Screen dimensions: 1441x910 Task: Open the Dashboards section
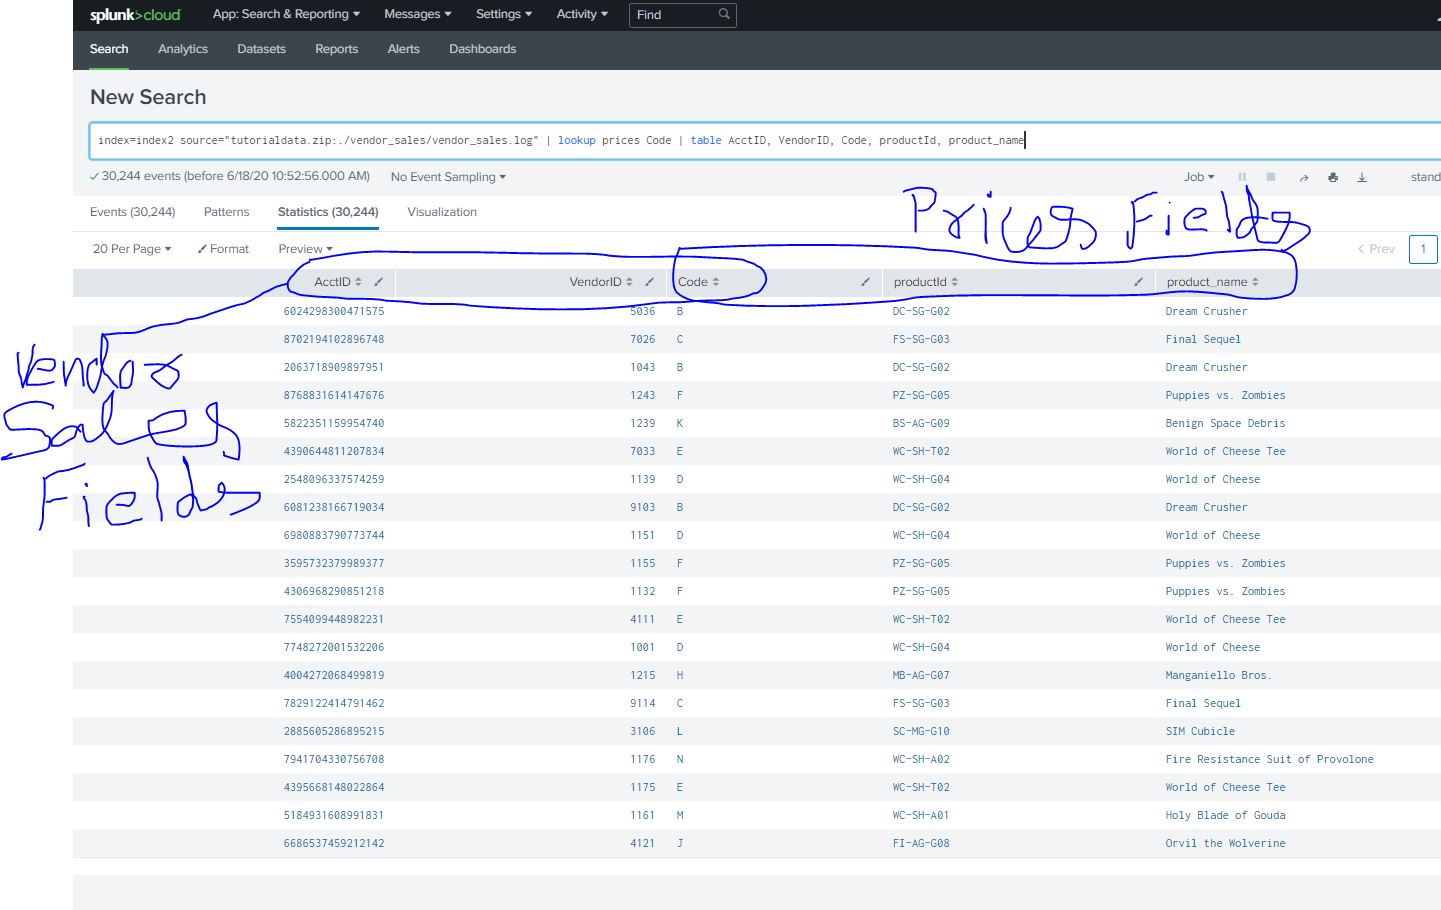pos(482,48)
